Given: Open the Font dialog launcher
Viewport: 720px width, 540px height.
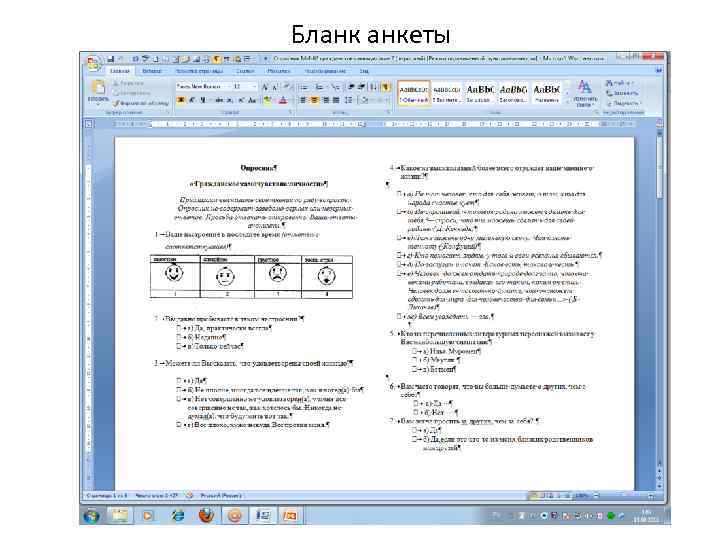Looking at the screenshot, I should 290,112.
